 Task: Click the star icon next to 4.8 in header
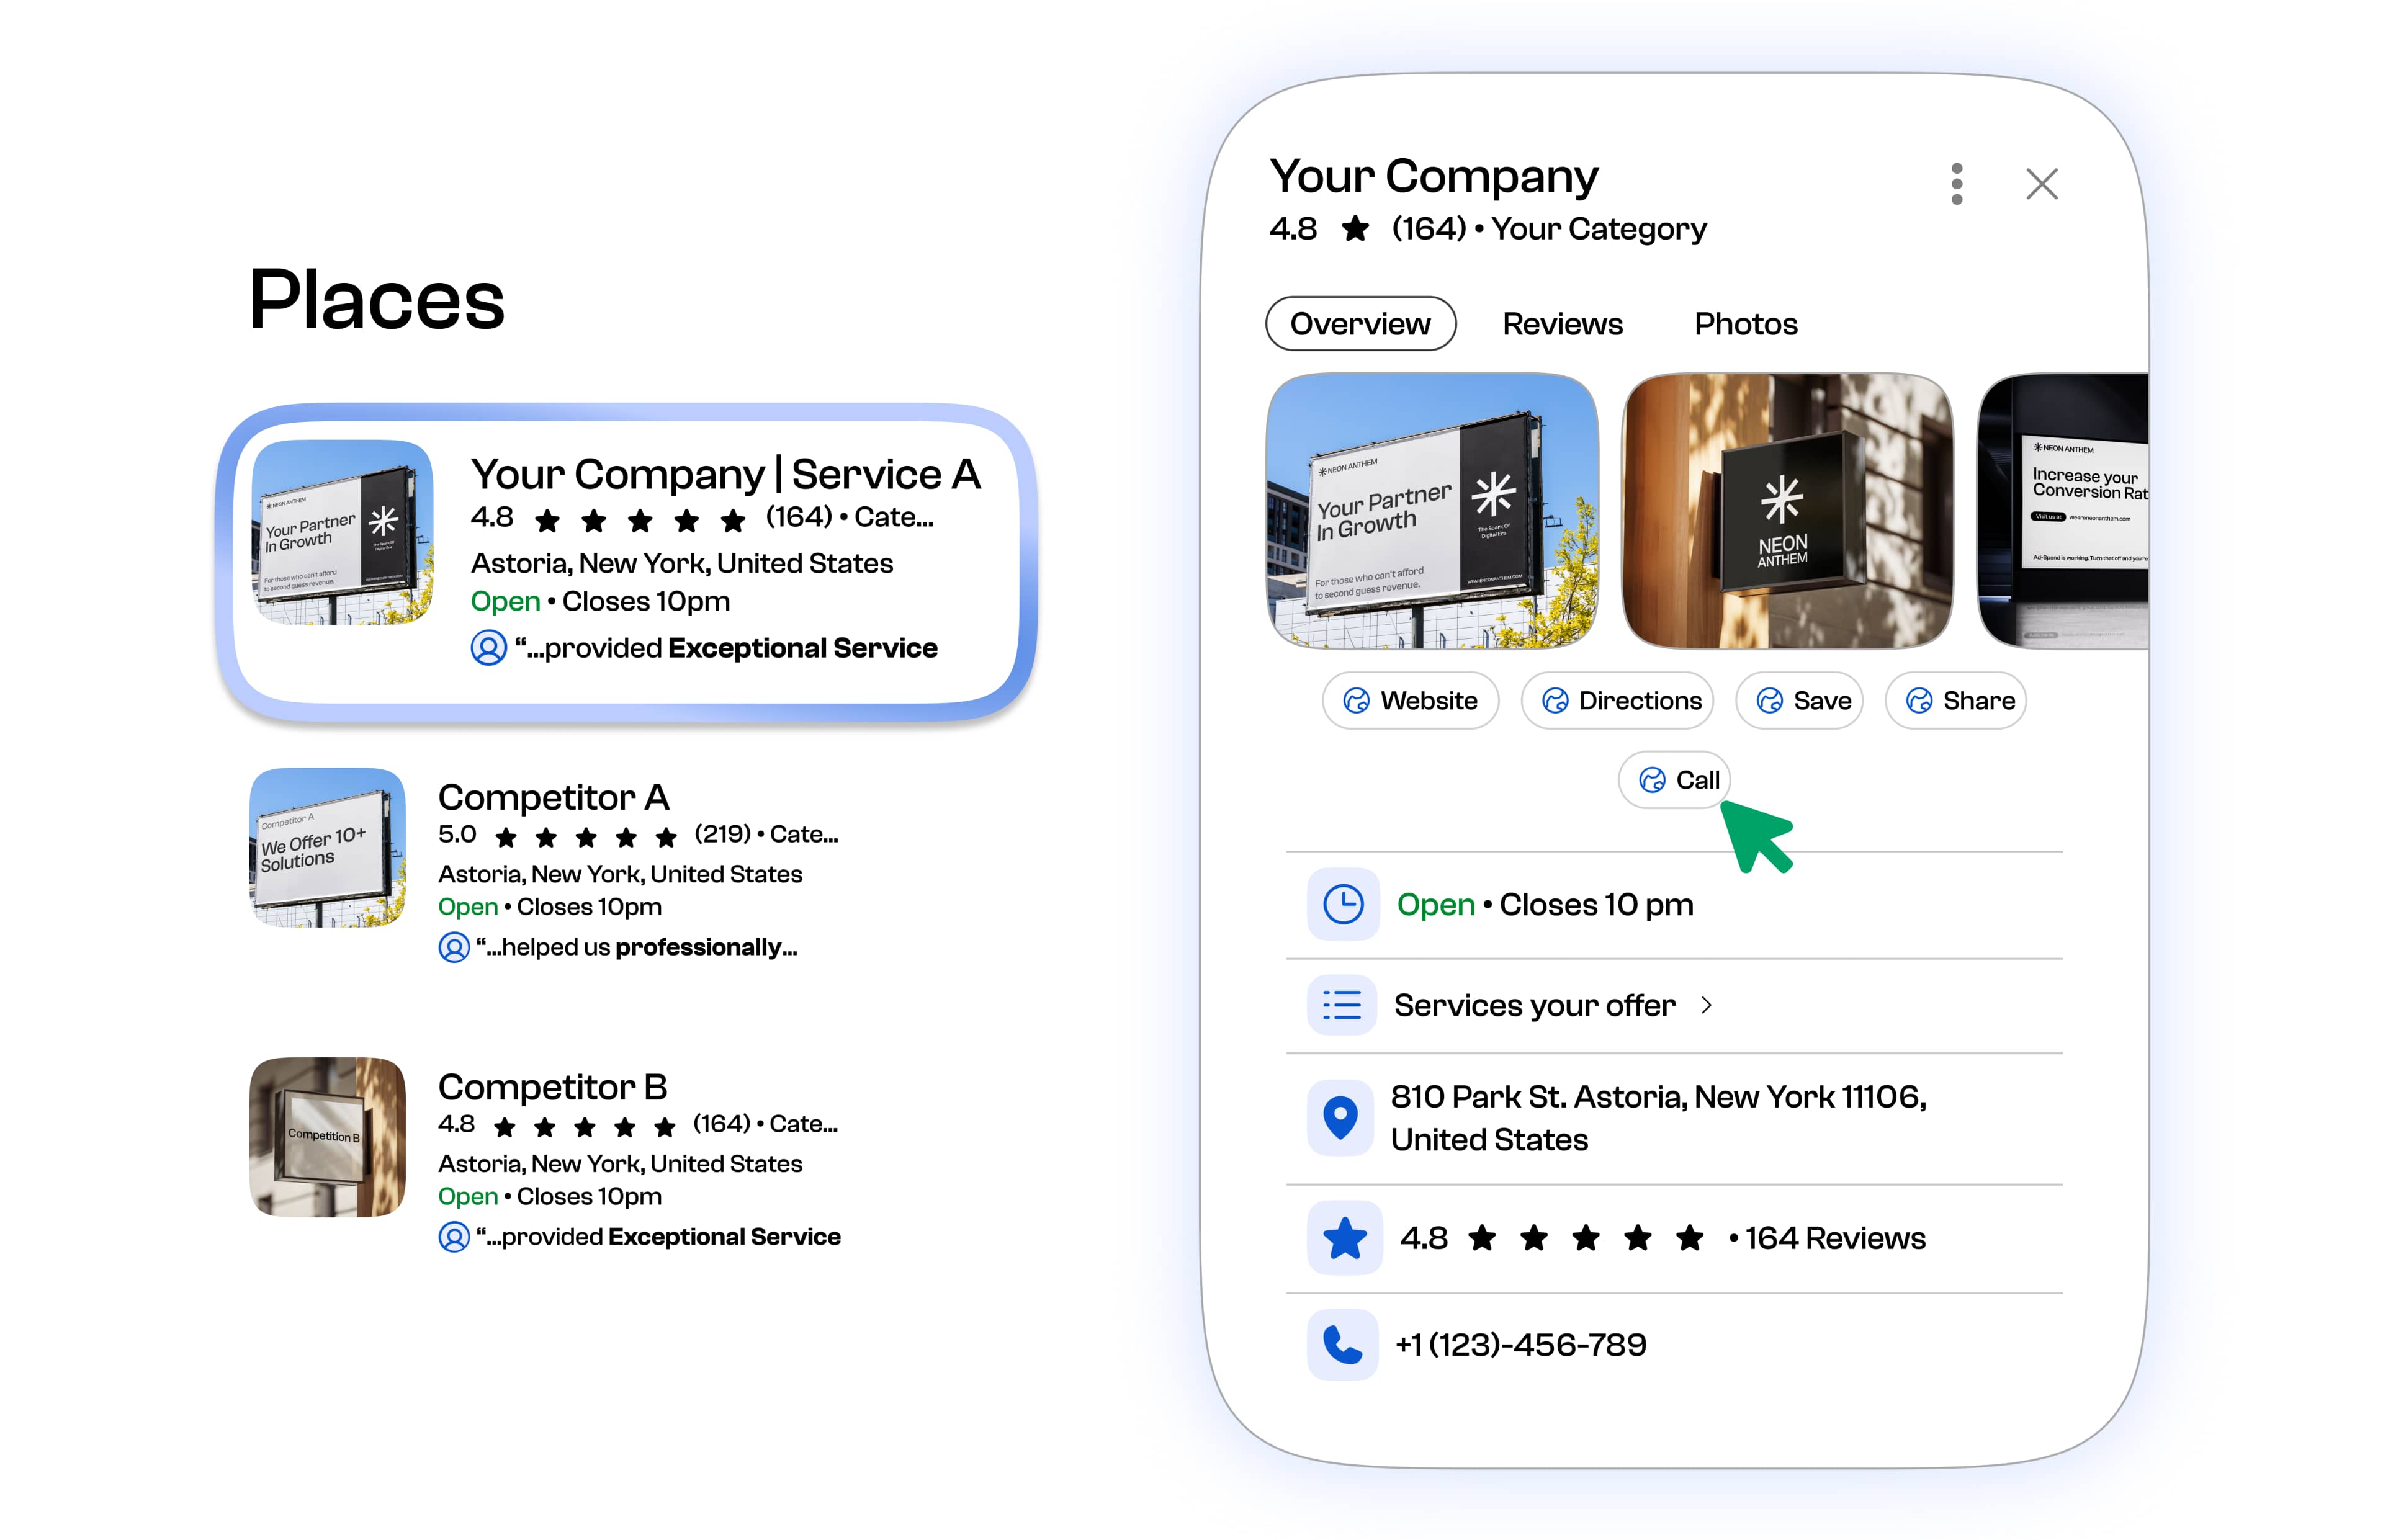[1354, 229]
